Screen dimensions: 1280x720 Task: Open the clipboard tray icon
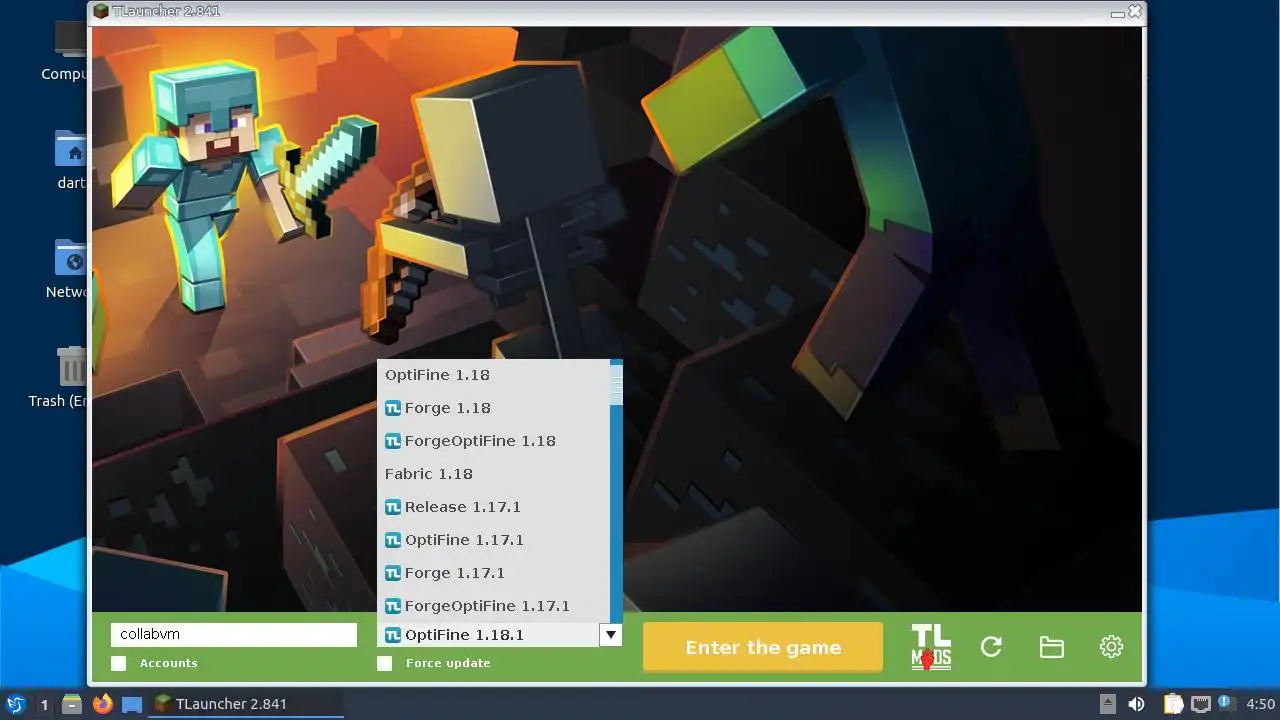(1172, 704)
